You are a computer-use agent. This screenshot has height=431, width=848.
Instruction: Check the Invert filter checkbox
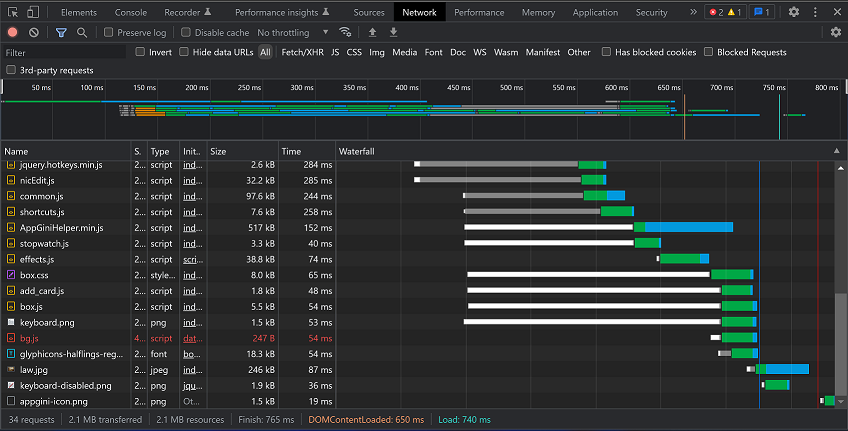[140, 52]
